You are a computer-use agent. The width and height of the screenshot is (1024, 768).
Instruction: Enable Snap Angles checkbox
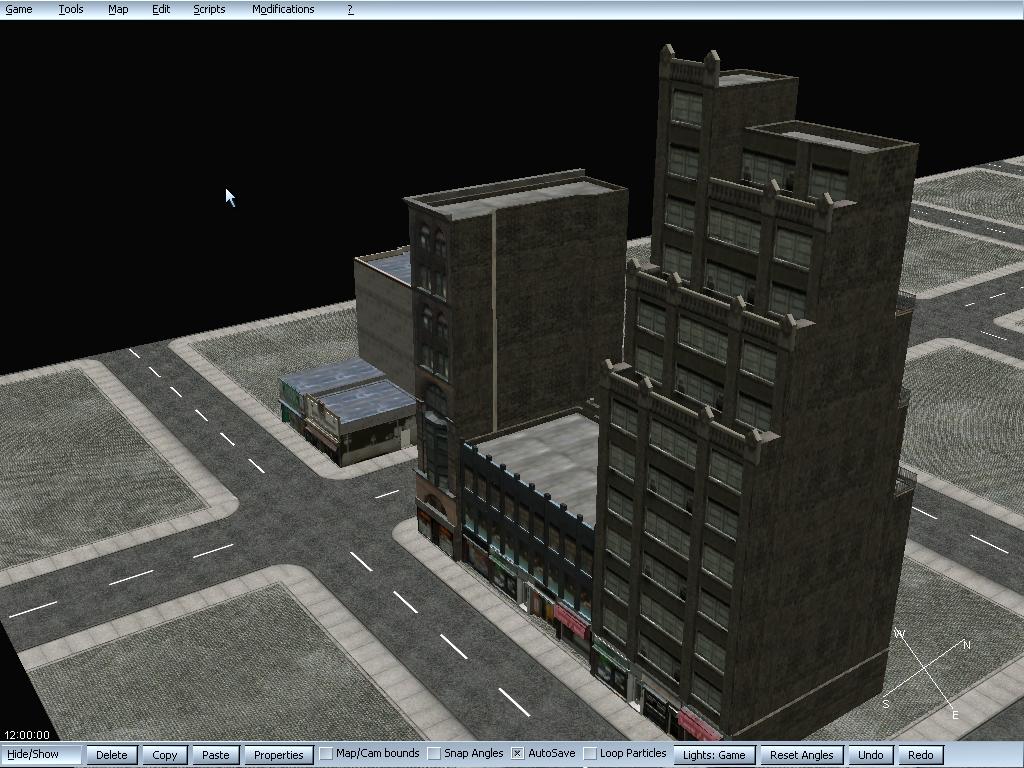(x=434, y=754)
